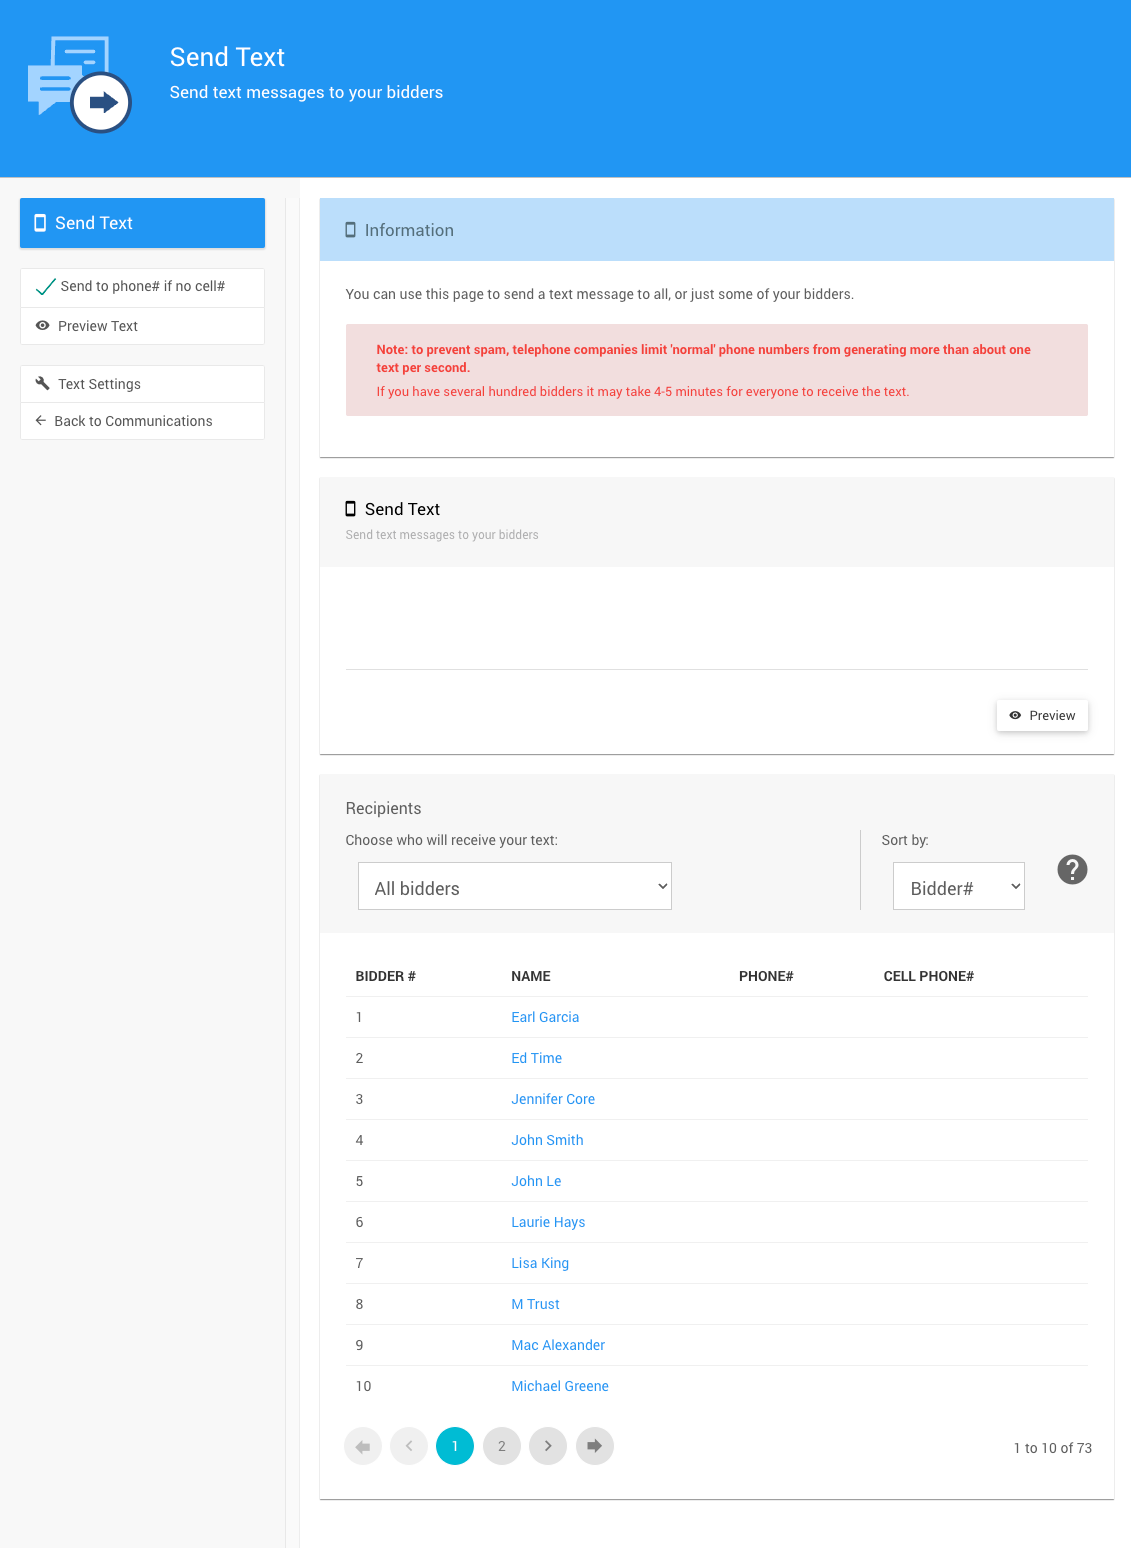The image size is (1131, 1548).
Task: Expand the Sort by Bidder# dropdown
Action: 958,887
